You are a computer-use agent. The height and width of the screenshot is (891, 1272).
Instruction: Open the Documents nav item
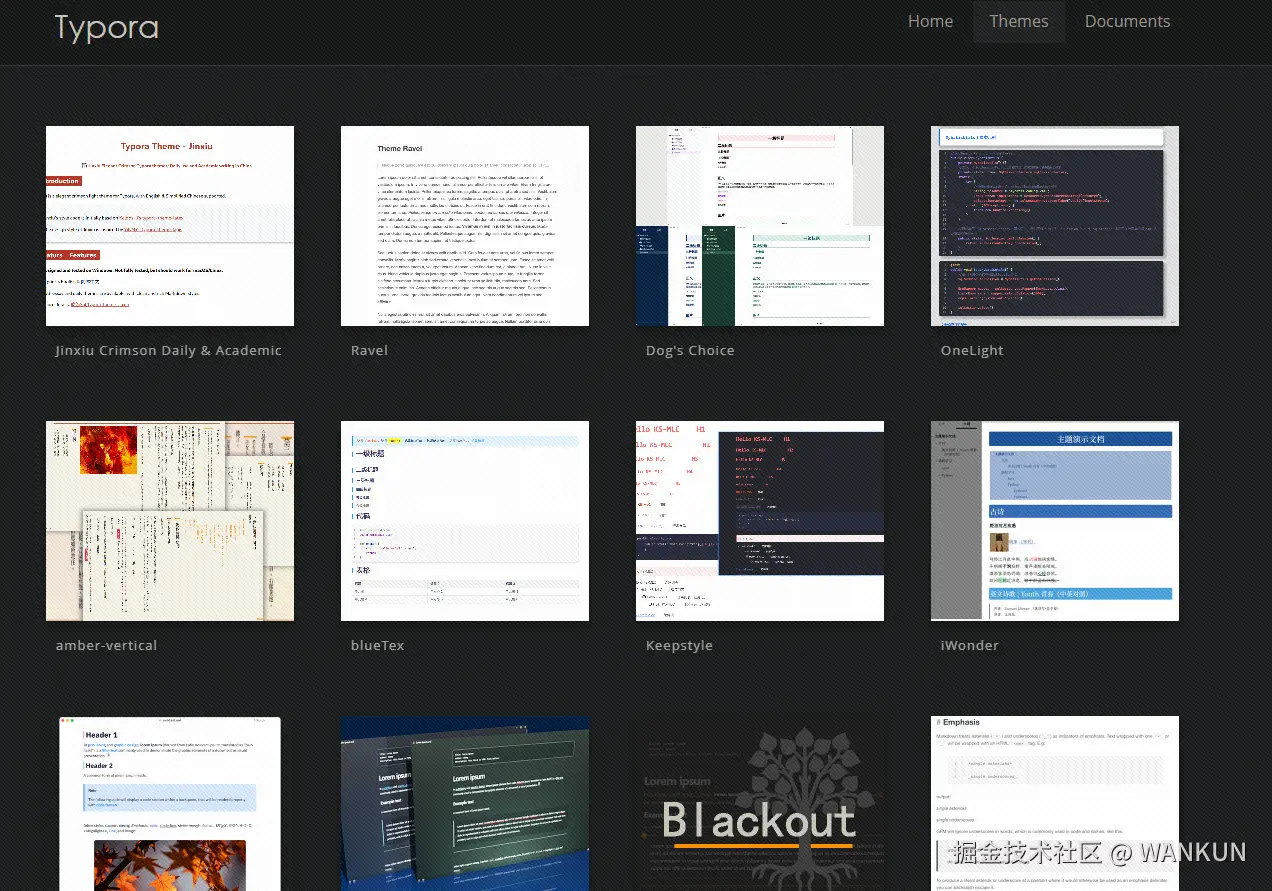pos(1127,21)
